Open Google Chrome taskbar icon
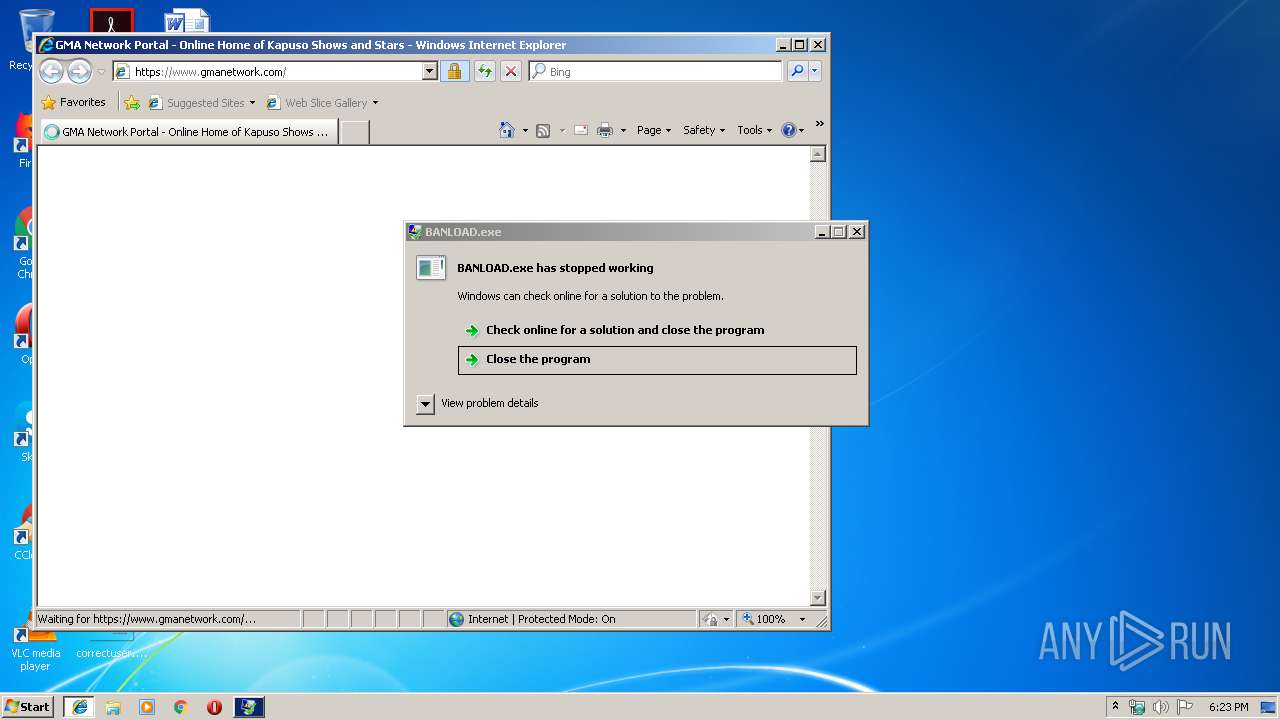The height and width of the screenshot is (720, 1280). [181, 706]
